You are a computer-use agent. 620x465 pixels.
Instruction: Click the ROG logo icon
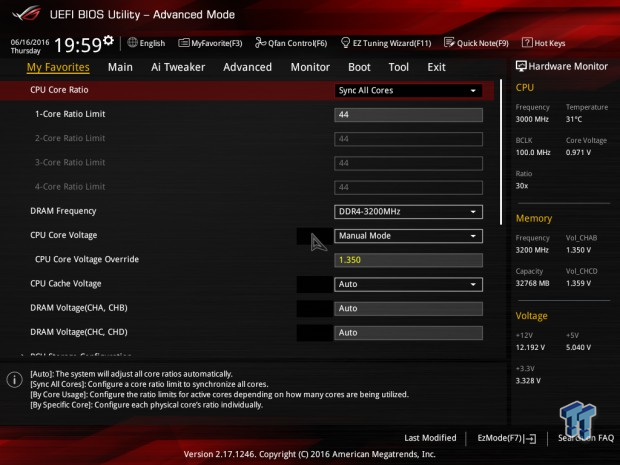(x=27, y=13)
